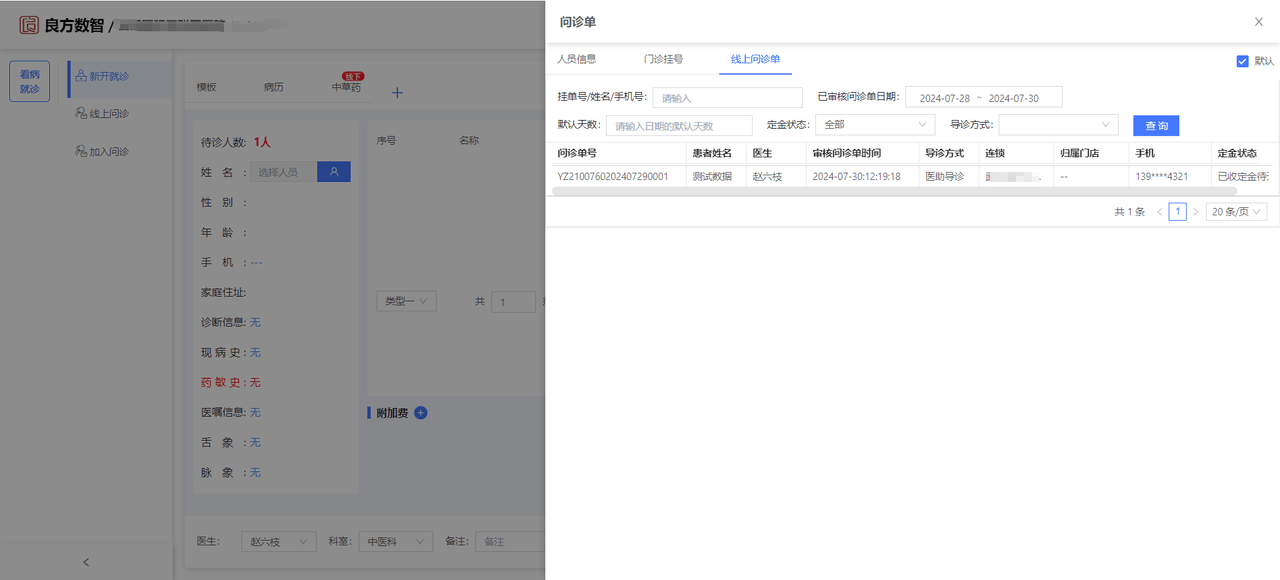Click the 舌象 value 无

255,442
